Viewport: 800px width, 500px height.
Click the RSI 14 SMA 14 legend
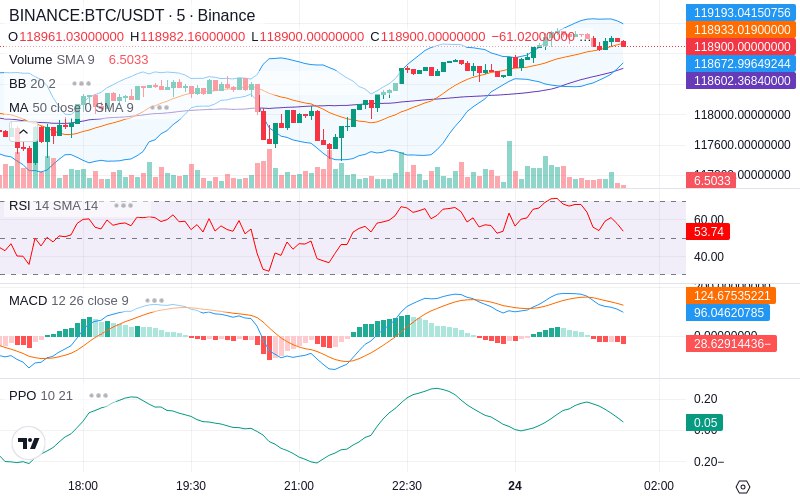(x=54, y=205)
